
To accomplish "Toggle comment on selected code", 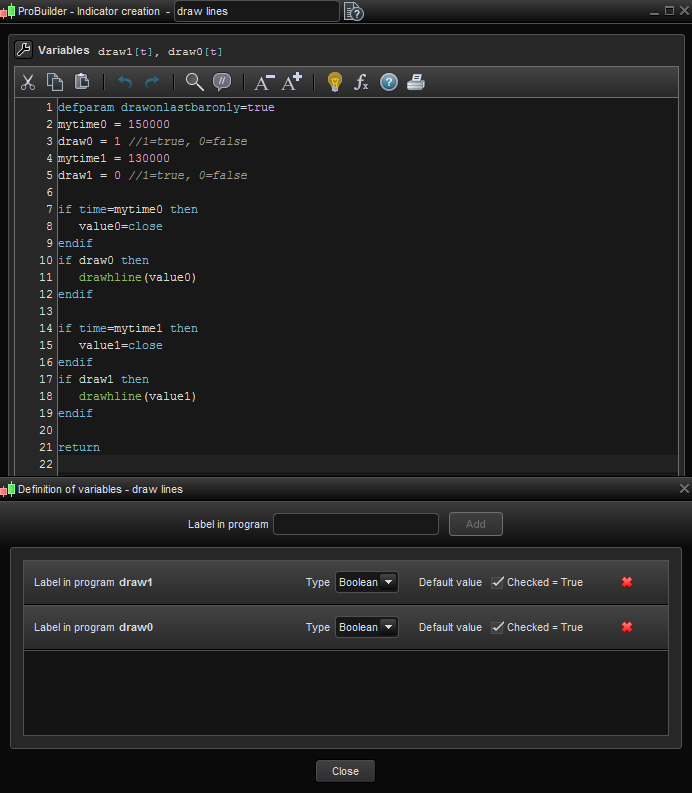I will pos(222,82).
